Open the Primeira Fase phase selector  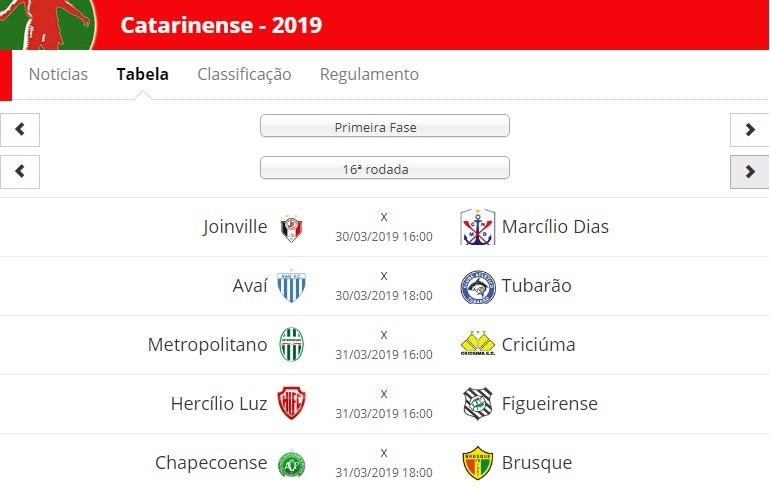point(385,126)
